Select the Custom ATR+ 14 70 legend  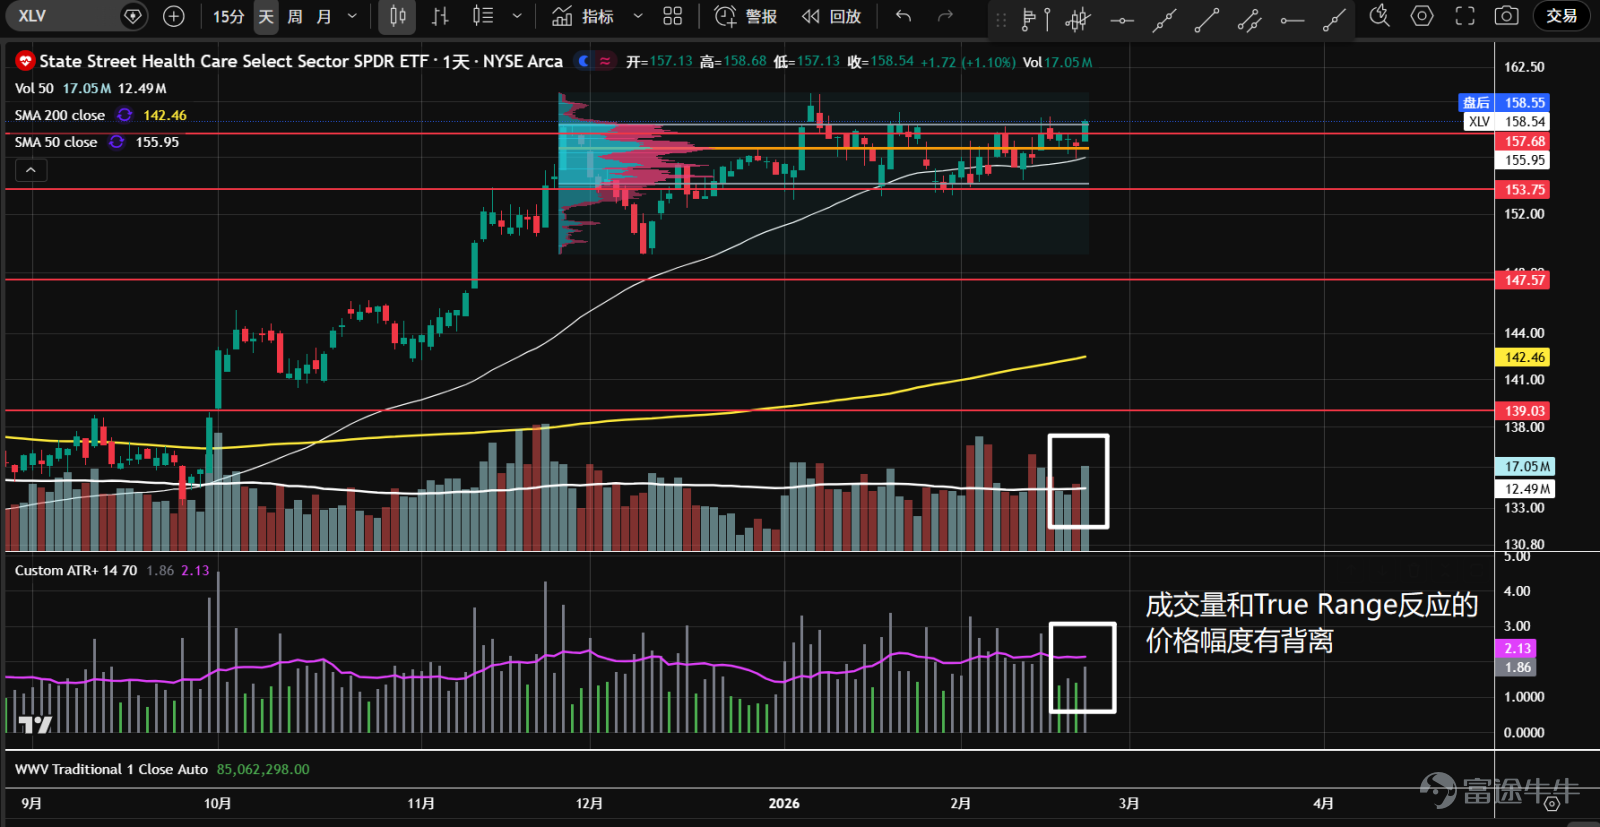[76, 570]
